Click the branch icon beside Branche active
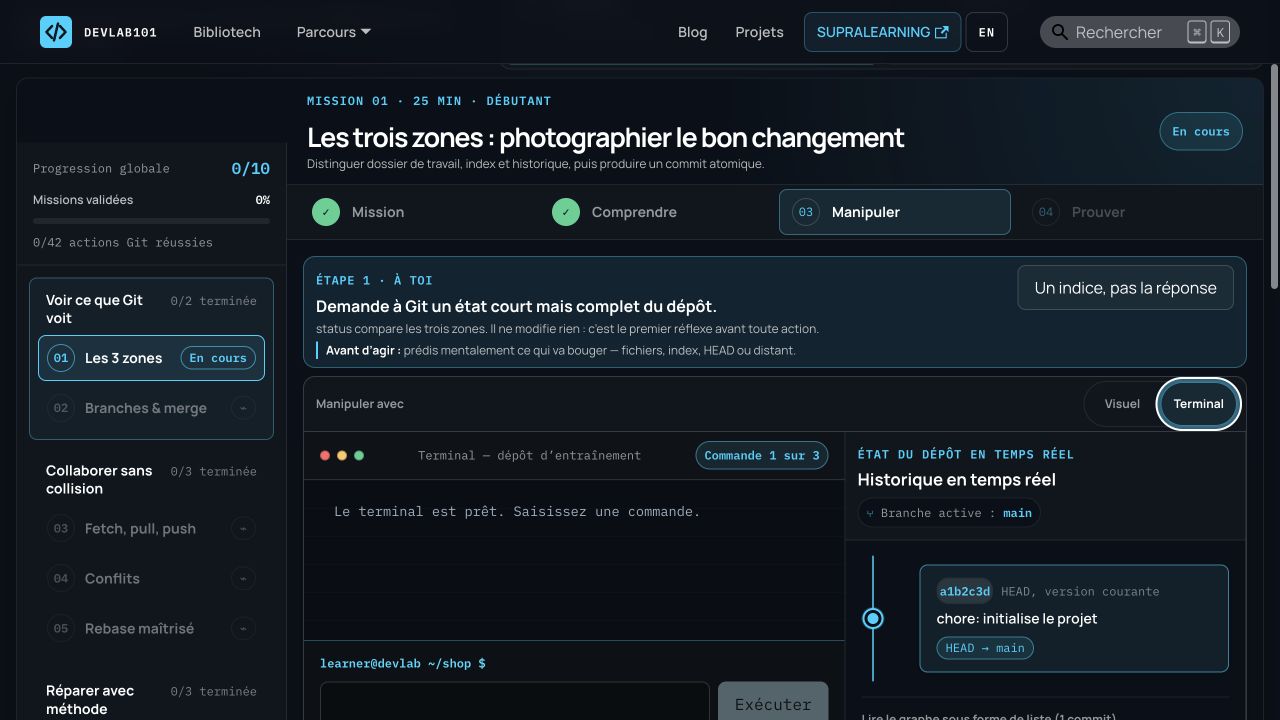 click(x=870, y=513)
